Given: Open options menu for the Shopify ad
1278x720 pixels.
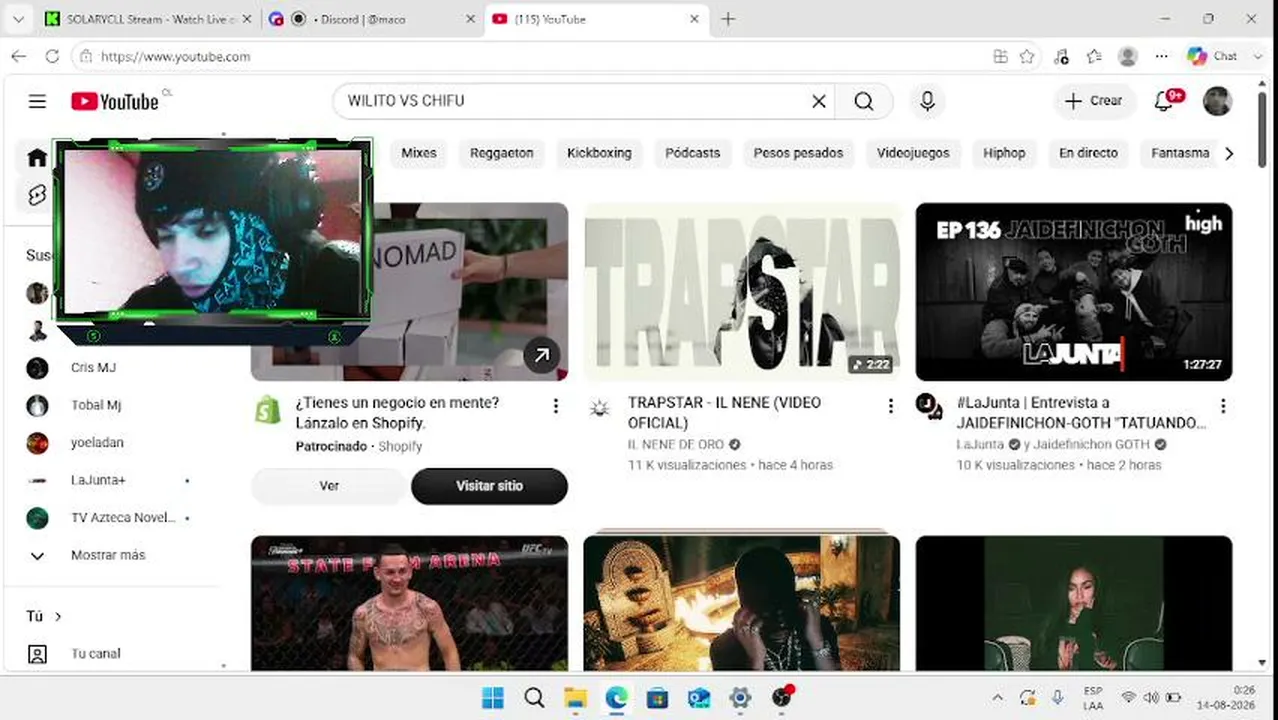Looking at the screenshot, I should (x=556, y=405).
